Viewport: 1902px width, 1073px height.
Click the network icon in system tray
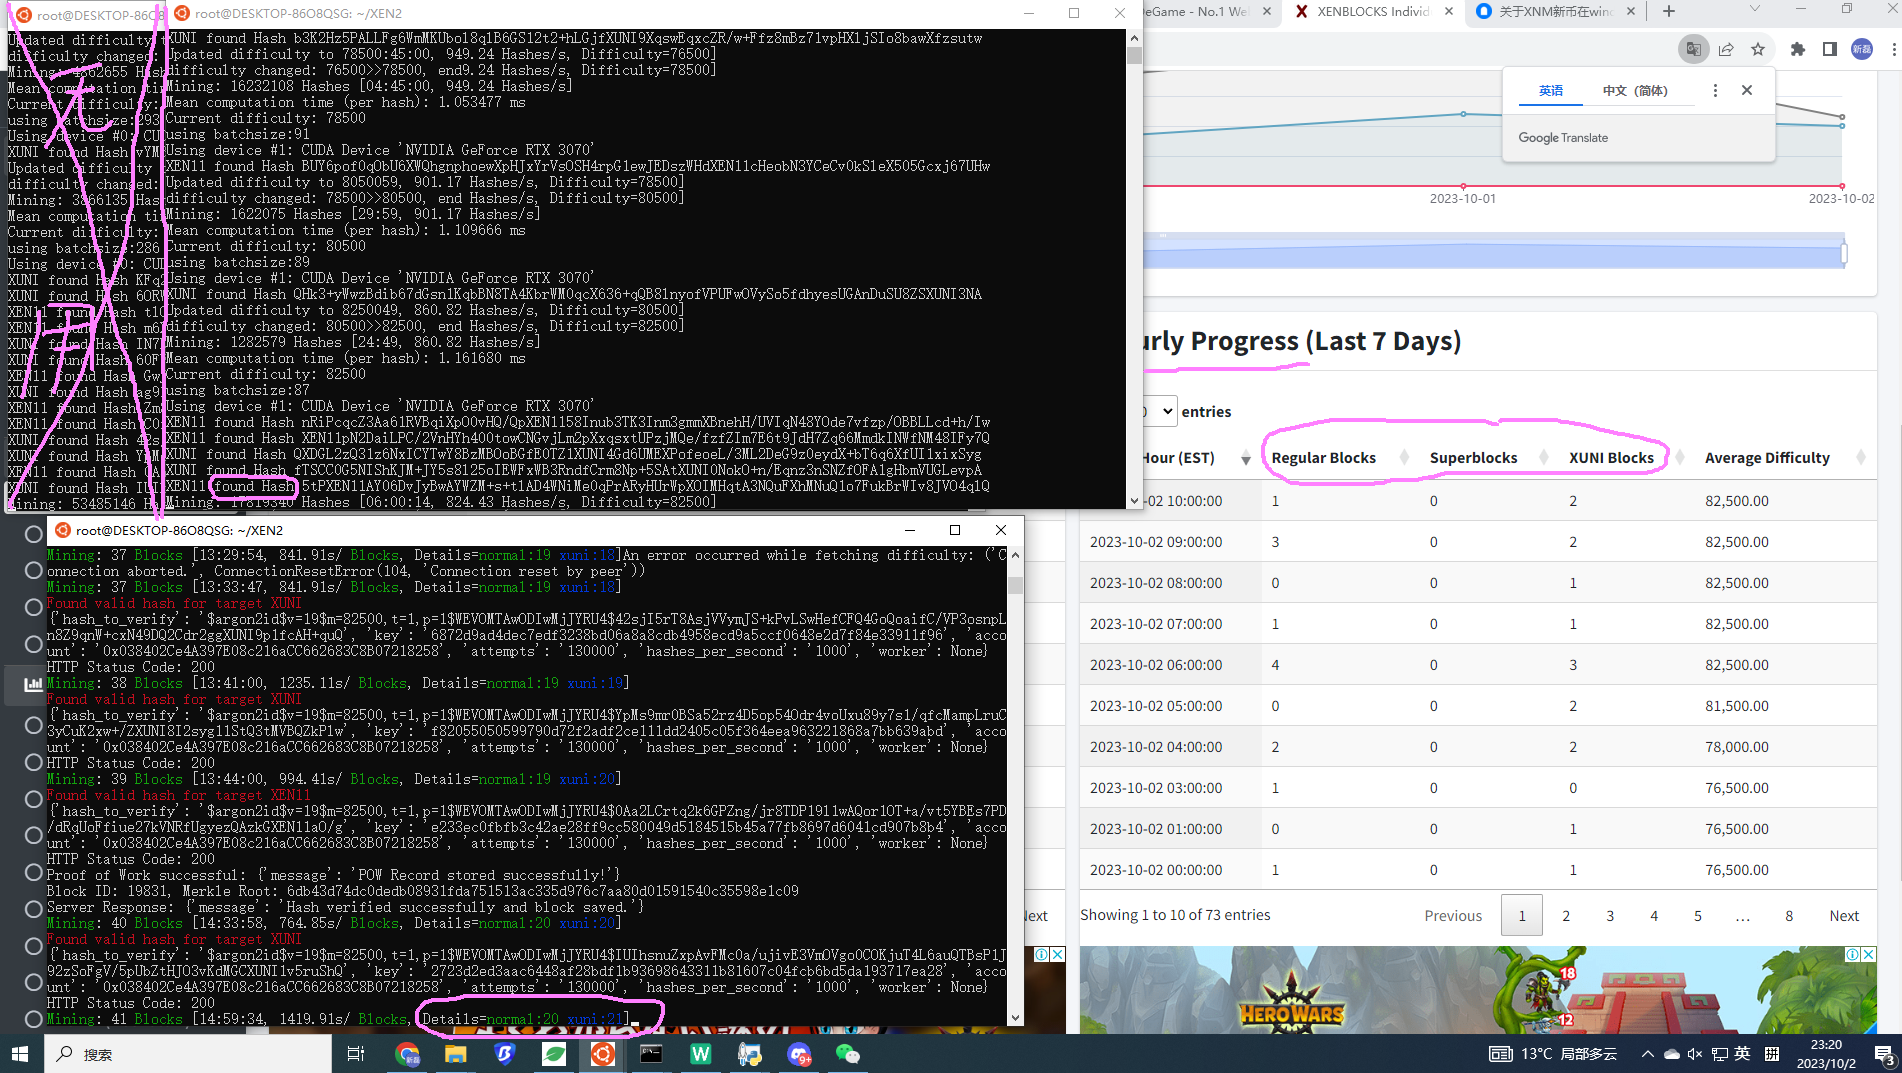coord(1719,1054)
